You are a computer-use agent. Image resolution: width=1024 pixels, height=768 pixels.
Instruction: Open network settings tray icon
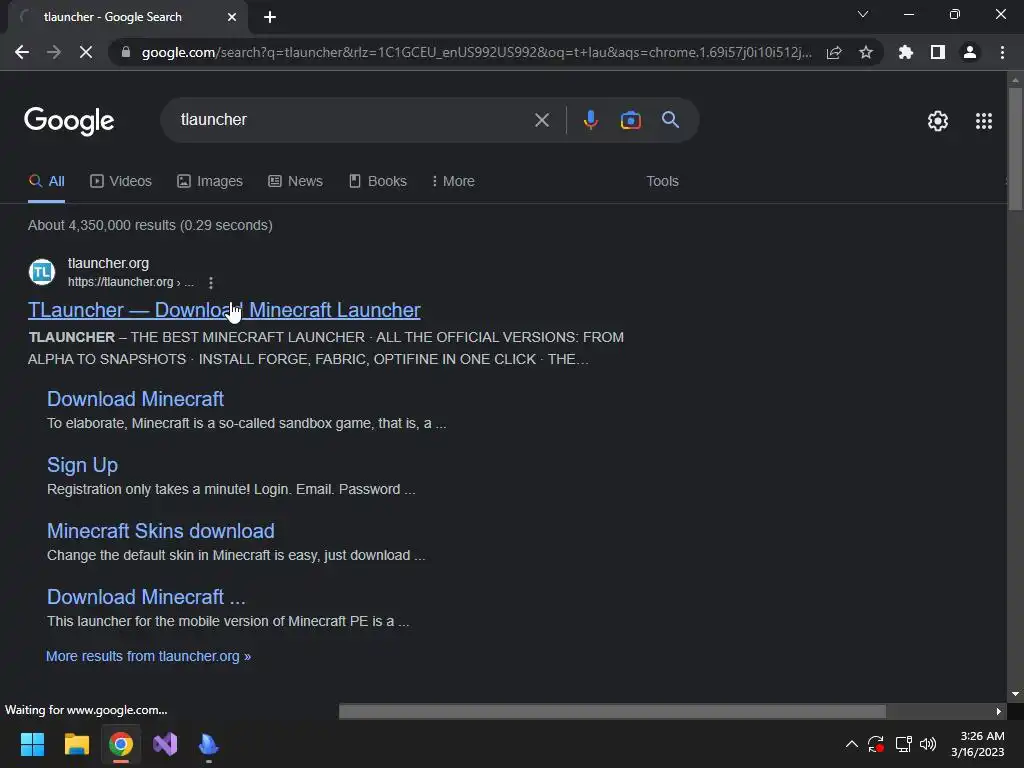click(903, 744)
